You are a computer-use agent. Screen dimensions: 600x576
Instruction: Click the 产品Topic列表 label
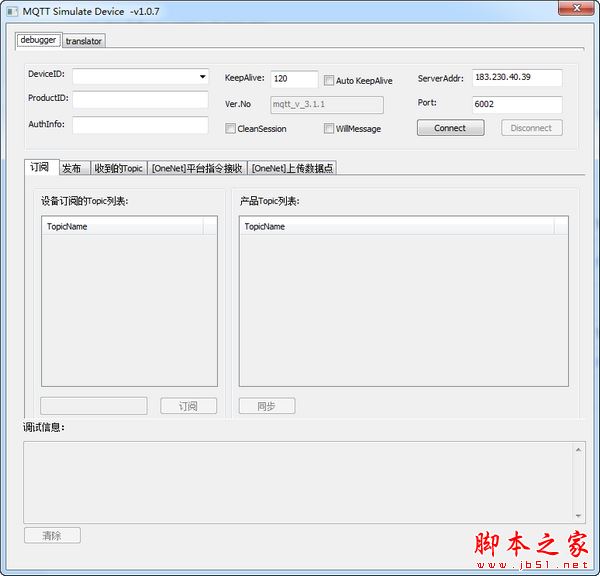pos(270,201)
